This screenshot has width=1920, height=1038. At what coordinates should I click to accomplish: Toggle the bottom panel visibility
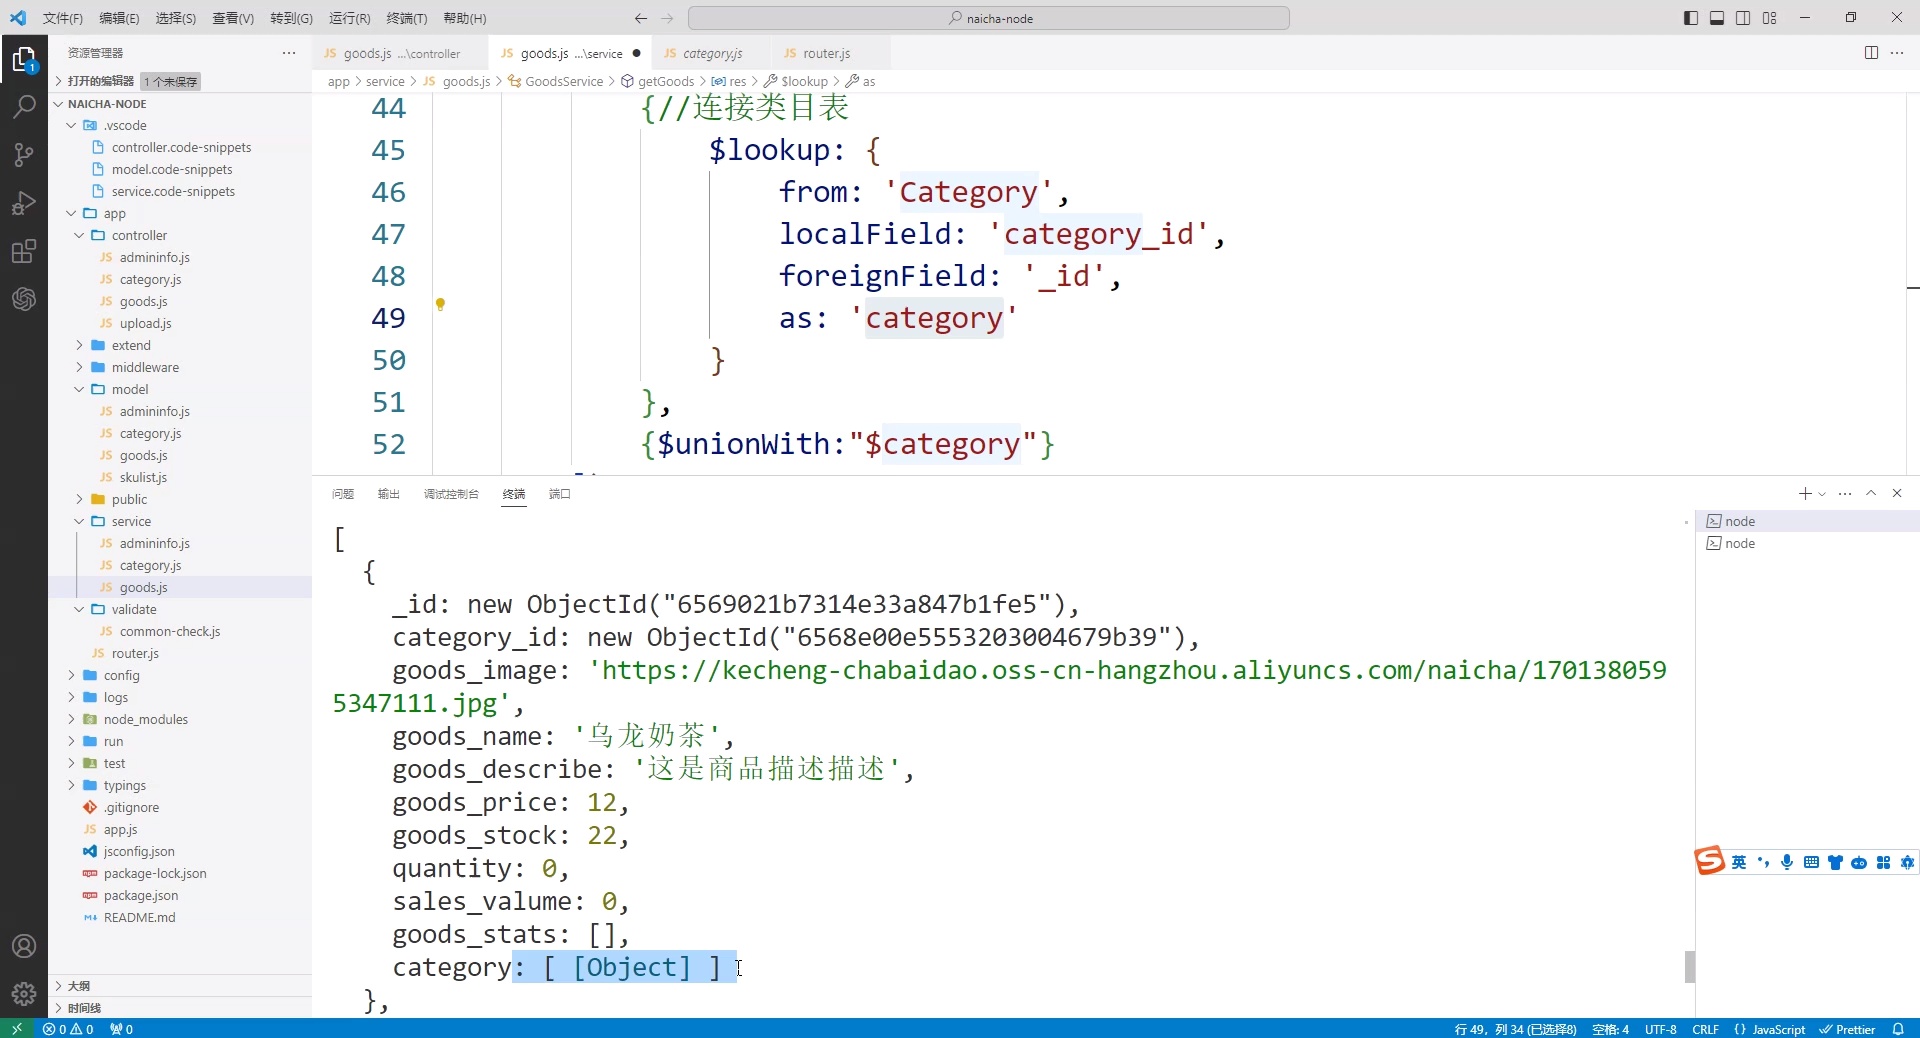click(1718, 18)
